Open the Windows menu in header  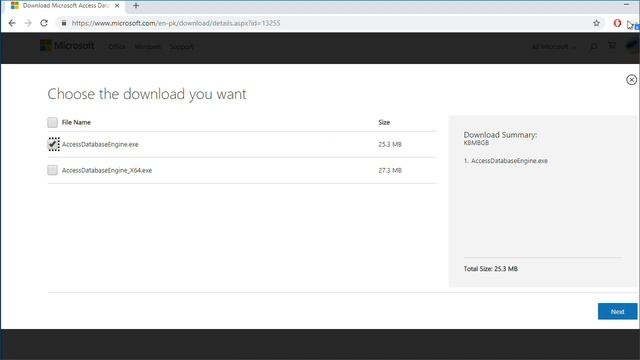(147, 47)
